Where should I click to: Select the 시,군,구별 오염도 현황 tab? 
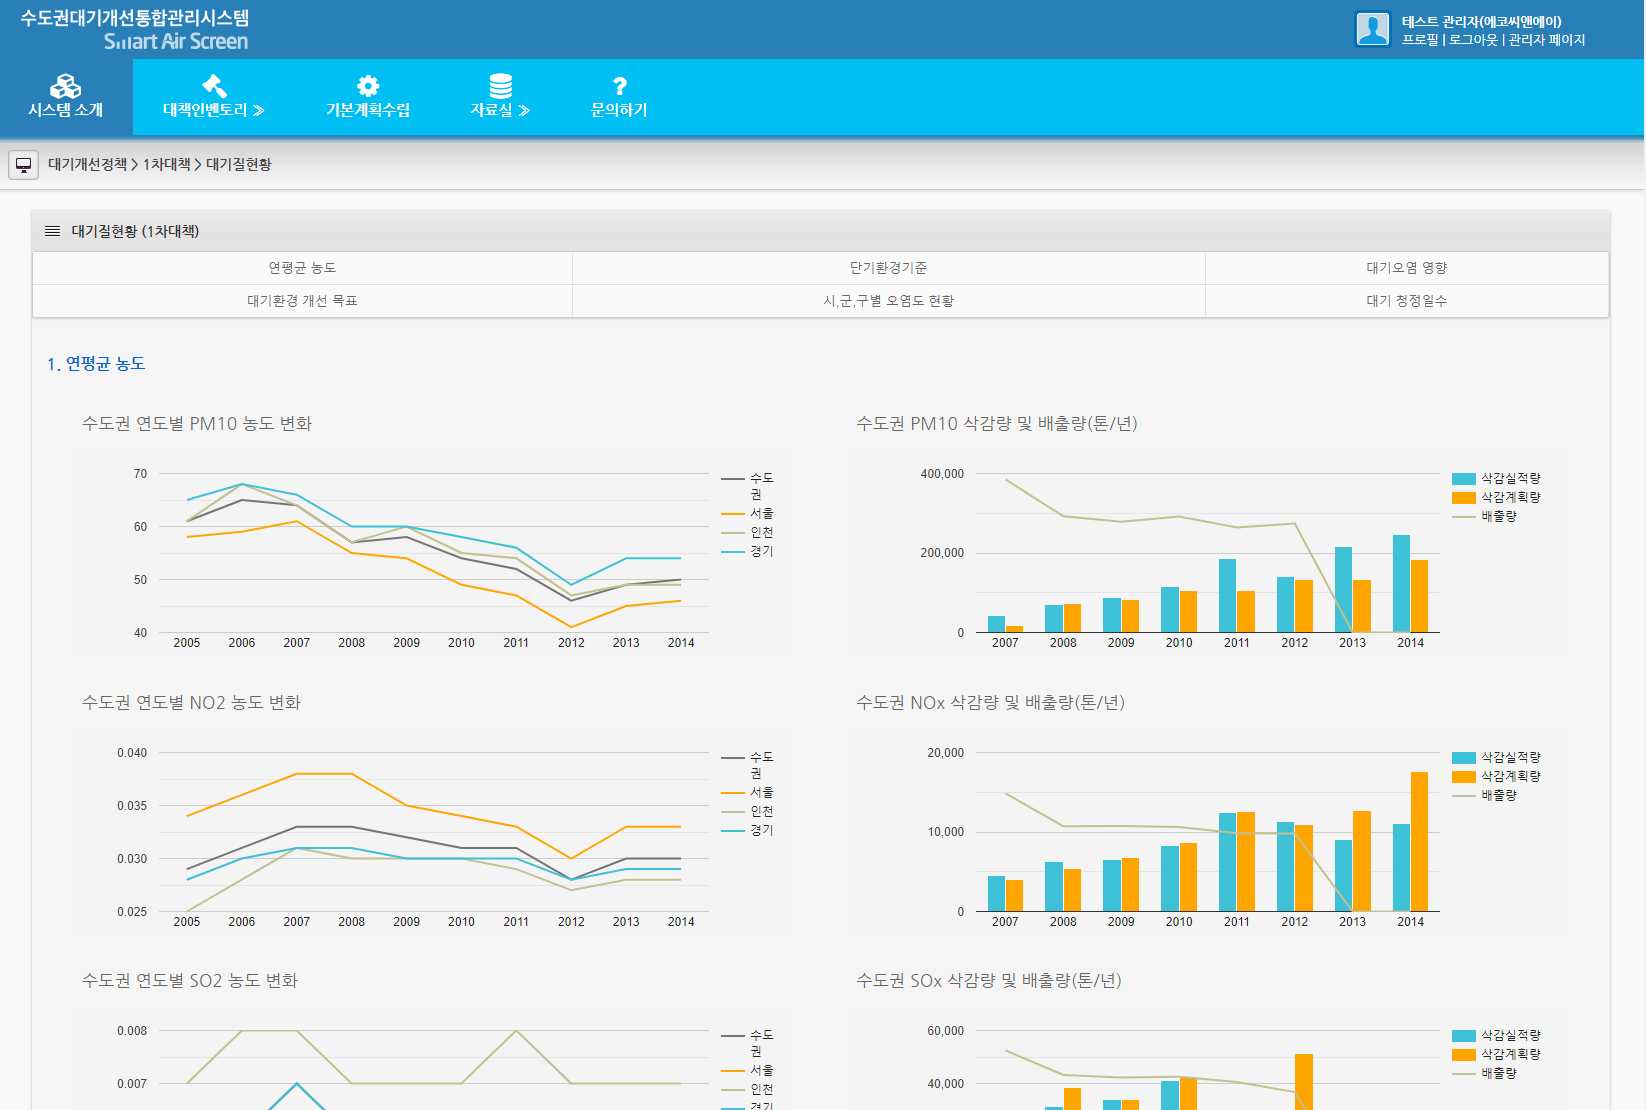point(888,301)
